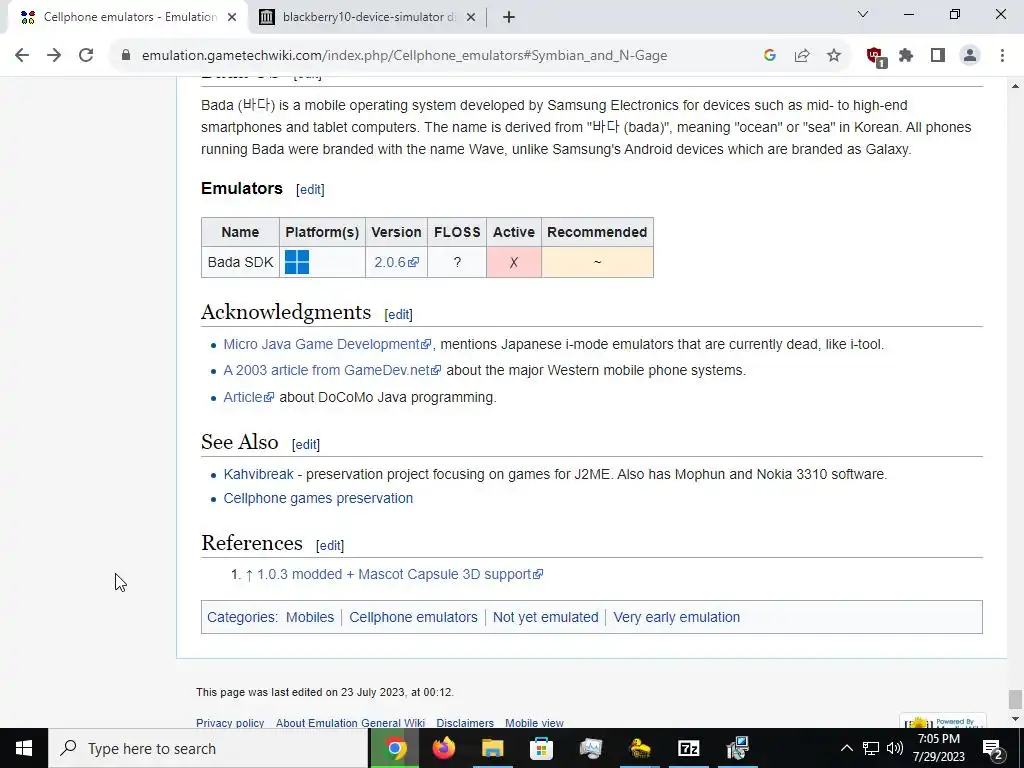Click the page vertical scrollbar thumb
The width and height of the screenshot is (1024, 768).
pos(1015,699)
